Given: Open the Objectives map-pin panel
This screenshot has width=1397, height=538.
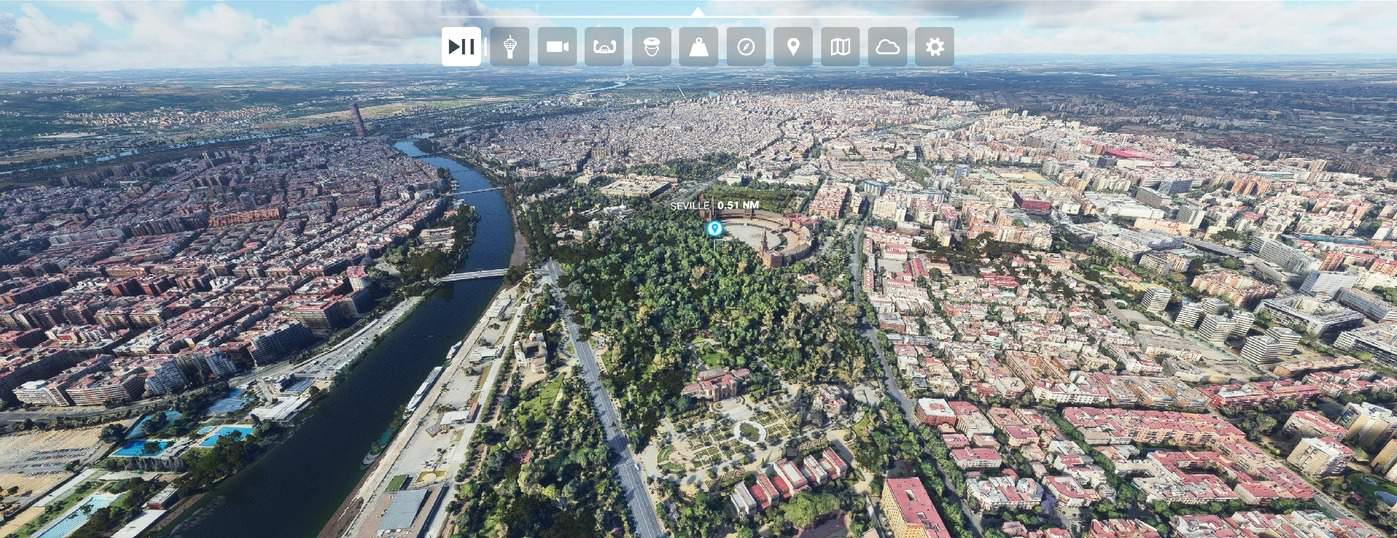Looking at the screenshot, I should click(x=793, y=47).
